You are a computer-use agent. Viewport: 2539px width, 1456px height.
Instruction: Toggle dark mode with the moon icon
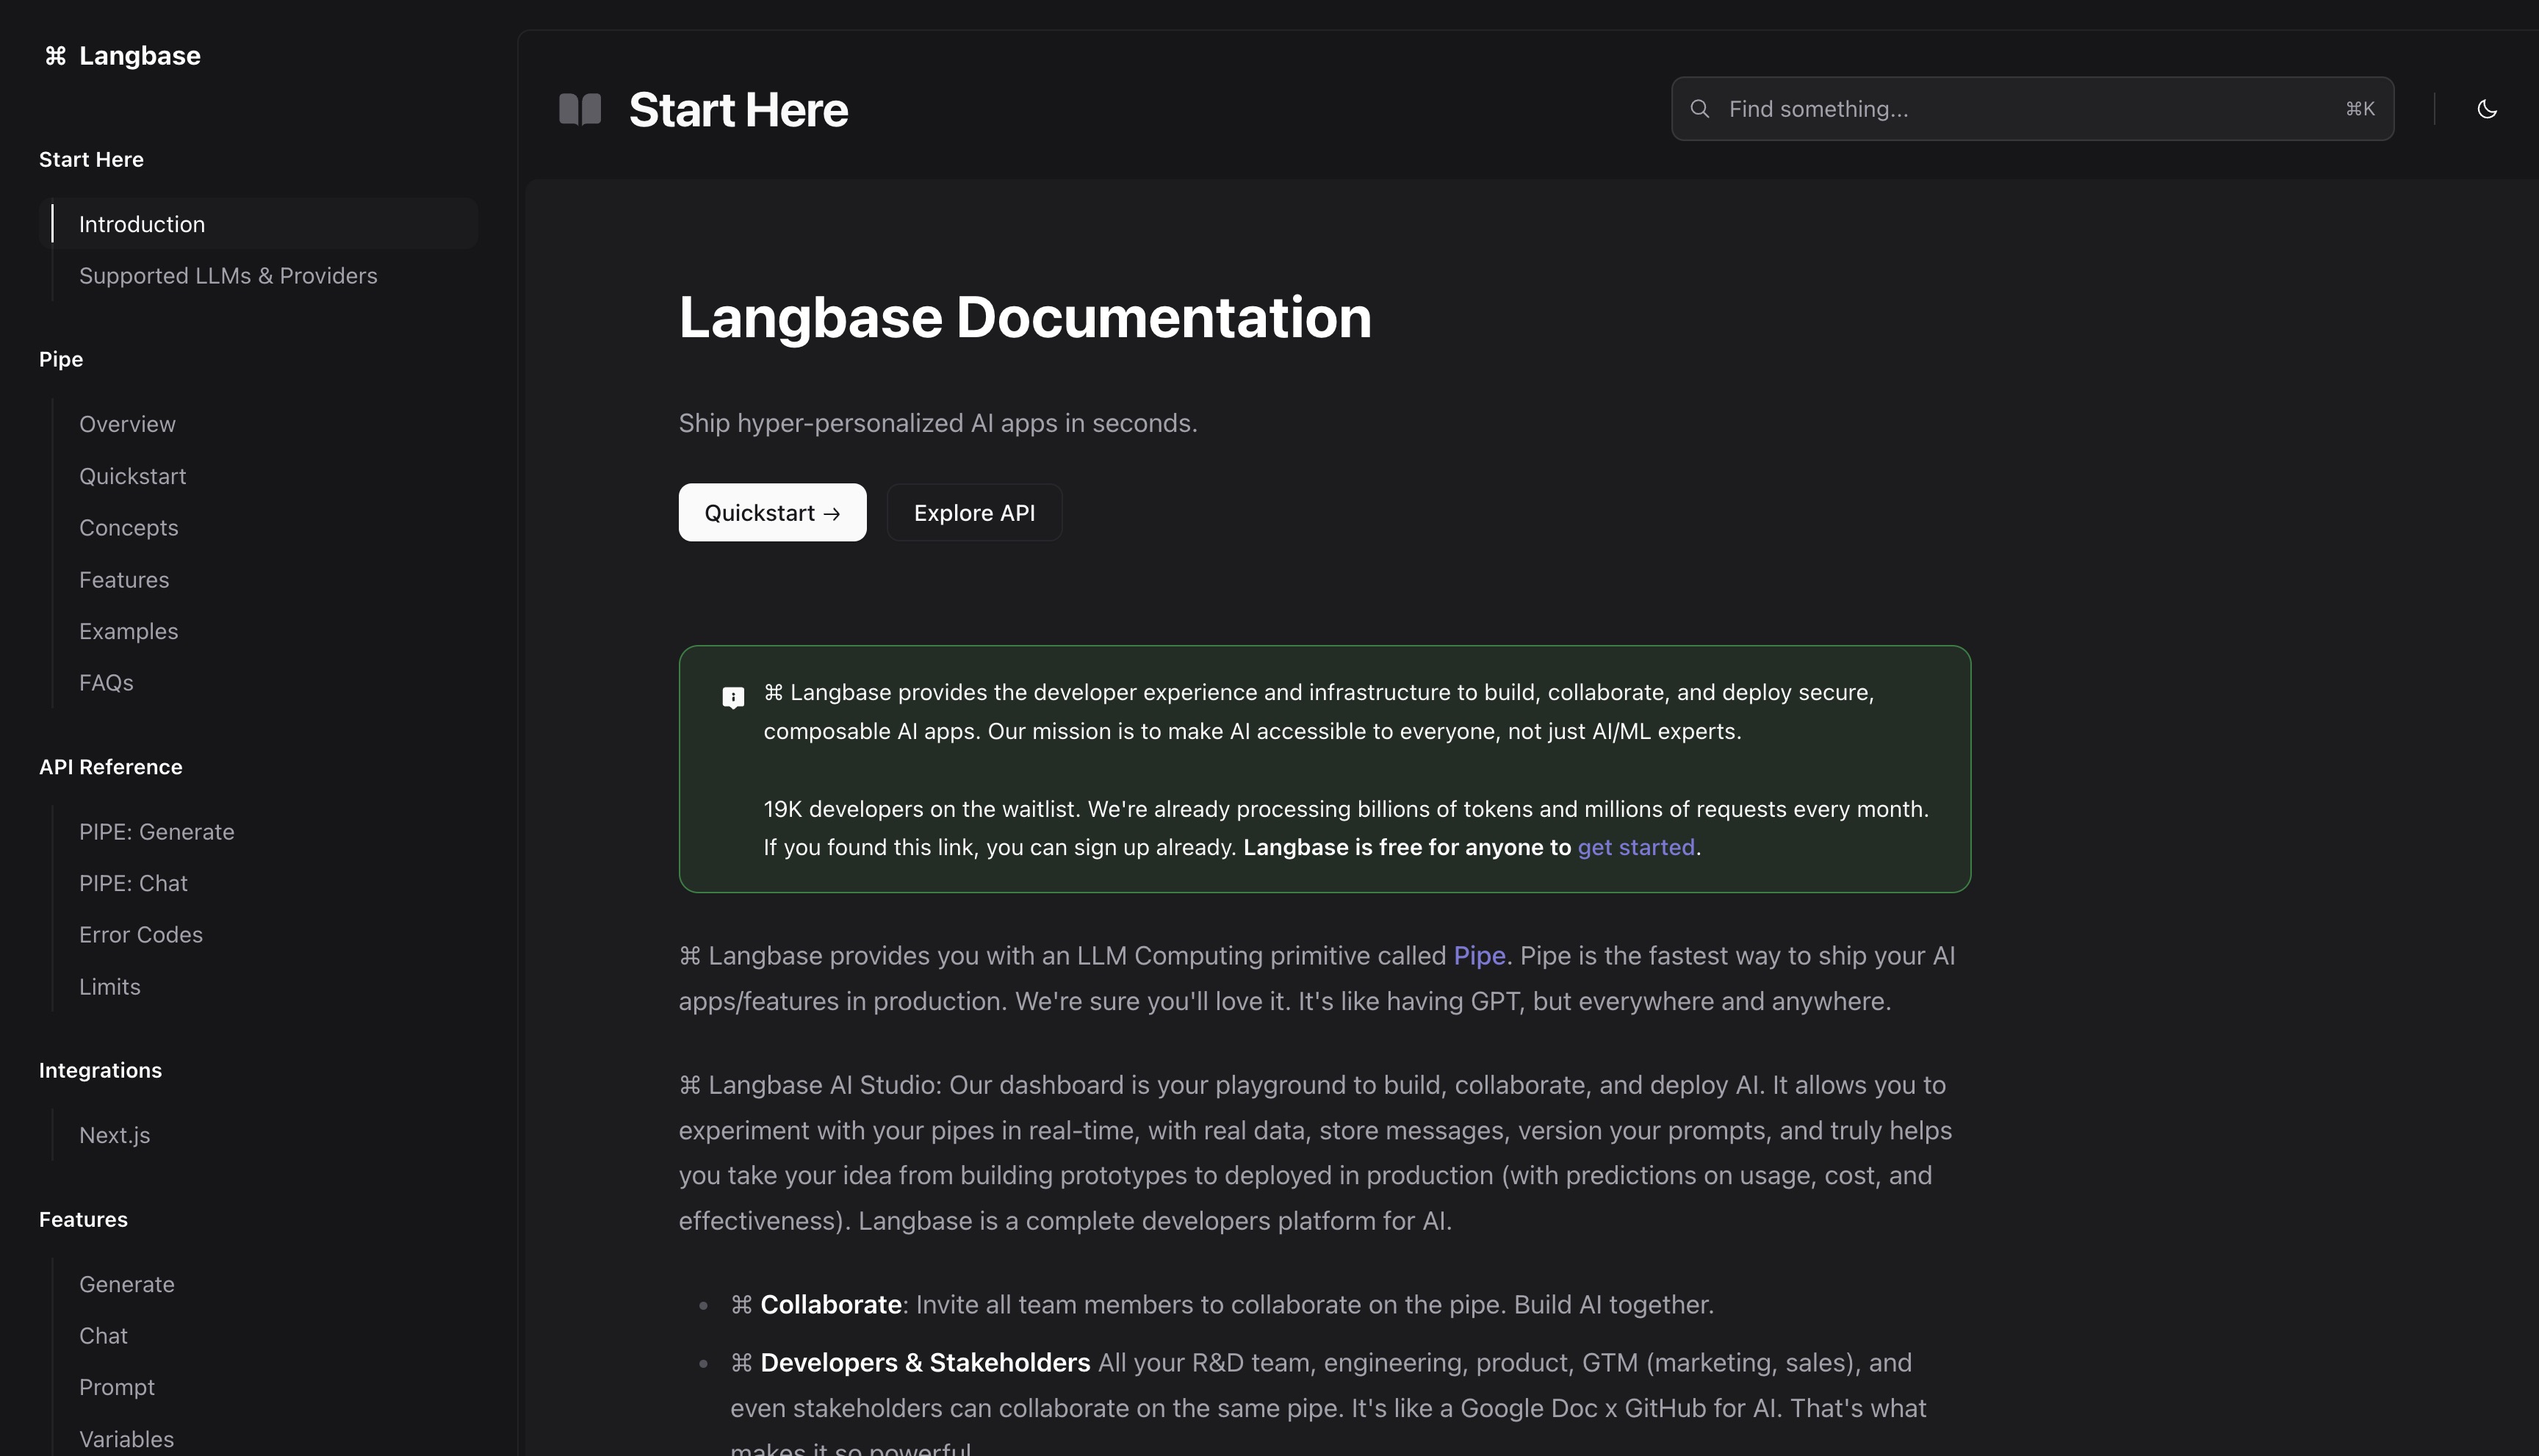pyautogui.click(x=2488, y=110)
